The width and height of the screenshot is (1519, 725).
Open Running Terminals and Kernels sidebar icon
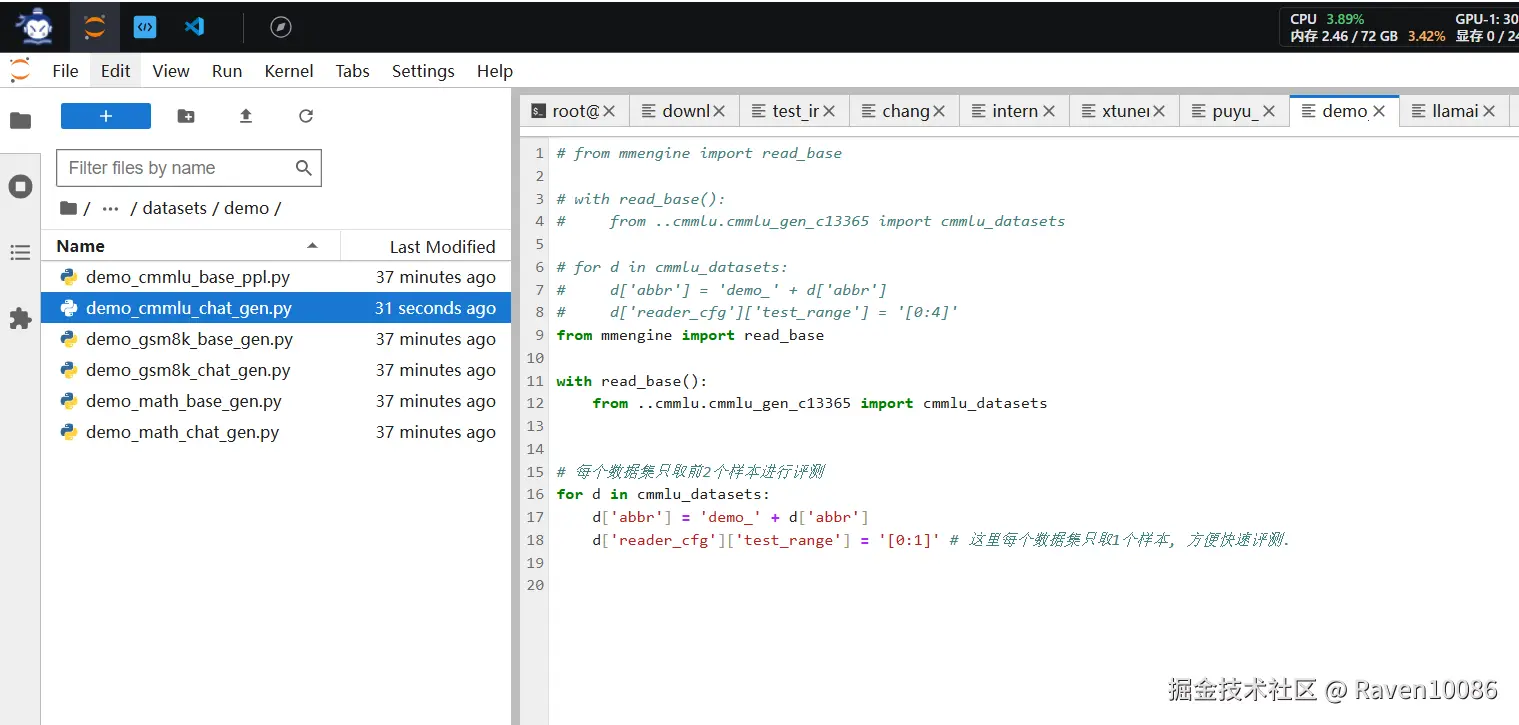tap(20, 186)
